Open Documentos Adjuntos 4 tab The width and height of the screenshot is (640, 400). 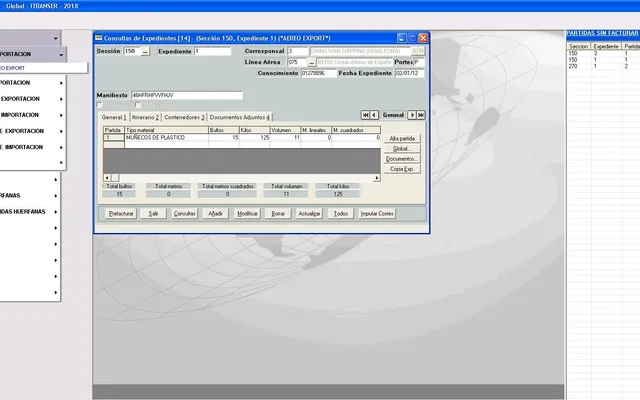coord(240,117)
